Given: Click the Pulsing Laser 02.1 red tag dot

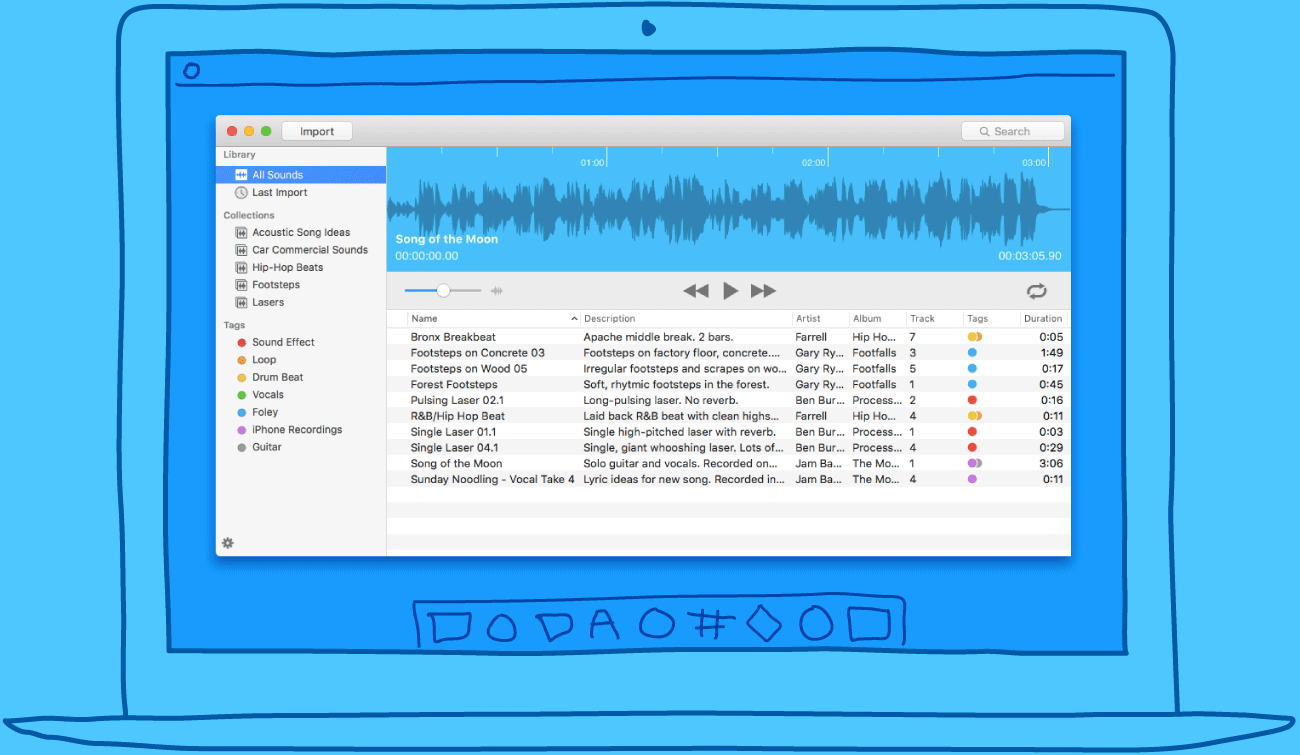Looking at the screenshot, I should [x=972, y=400].
